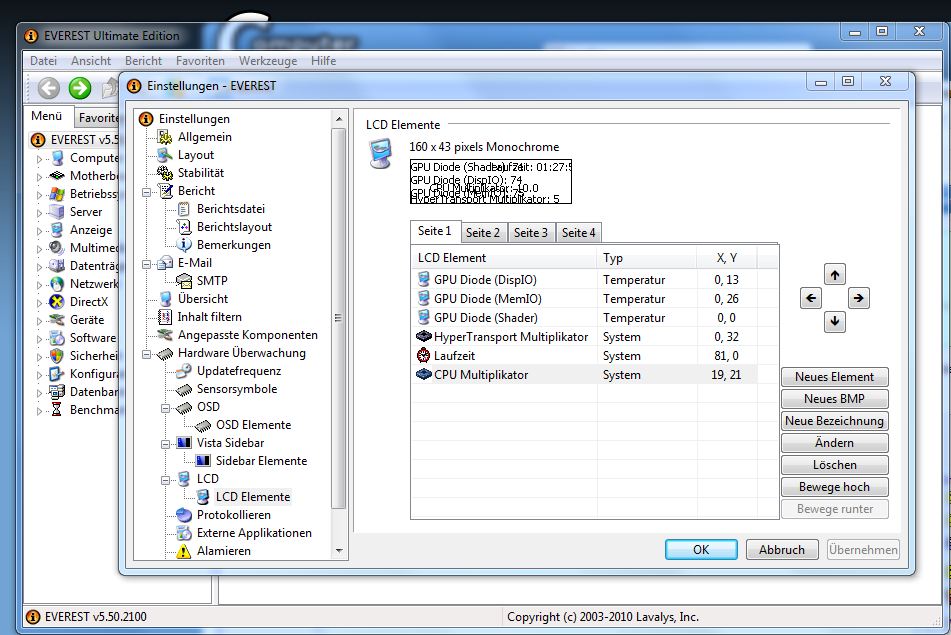Click the Löschen button

(x=835, y=465)
